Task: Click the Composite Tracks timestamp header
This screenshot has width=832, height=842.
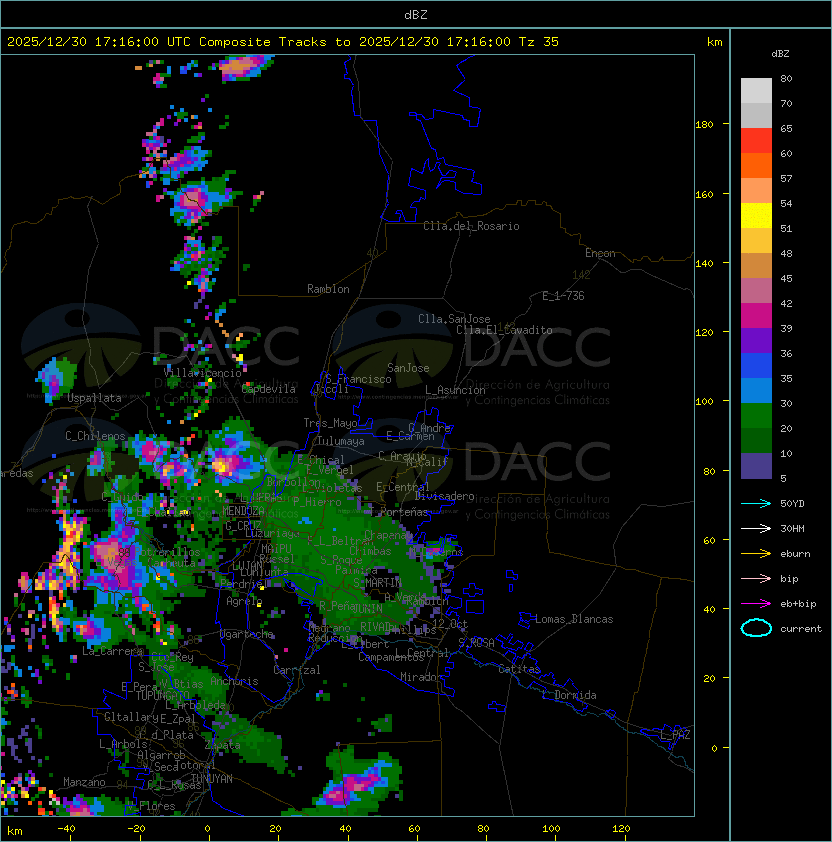Action: point(283,42)
